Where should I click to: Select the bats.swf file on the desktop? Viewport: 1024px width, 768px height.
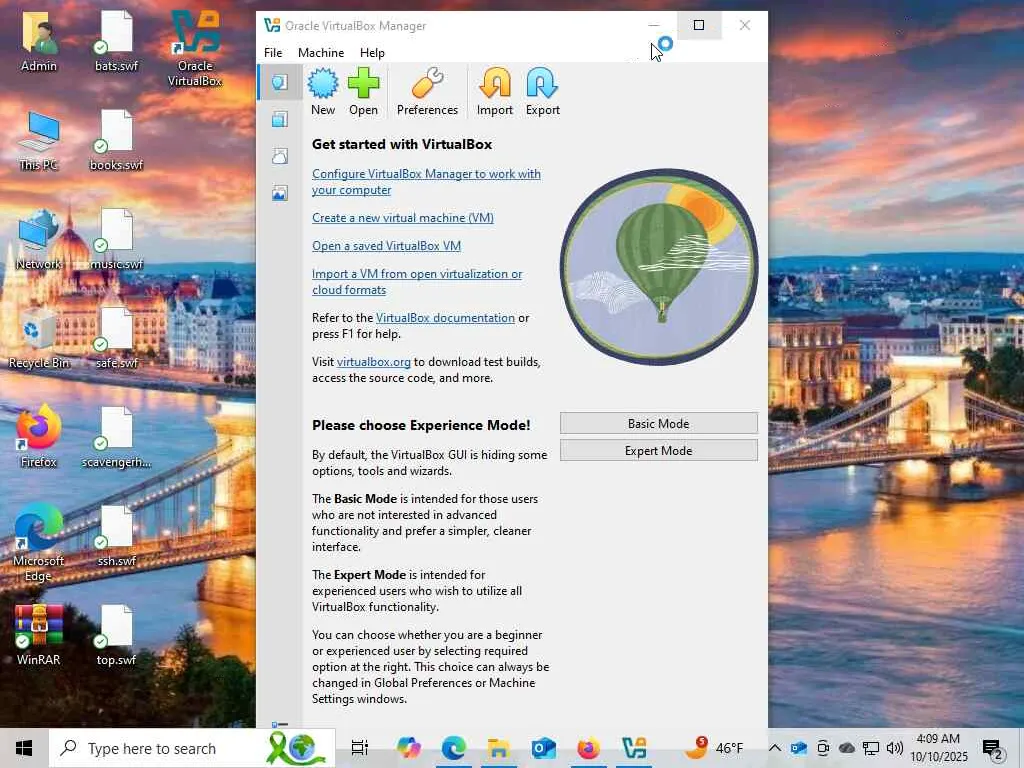point(116,43)
